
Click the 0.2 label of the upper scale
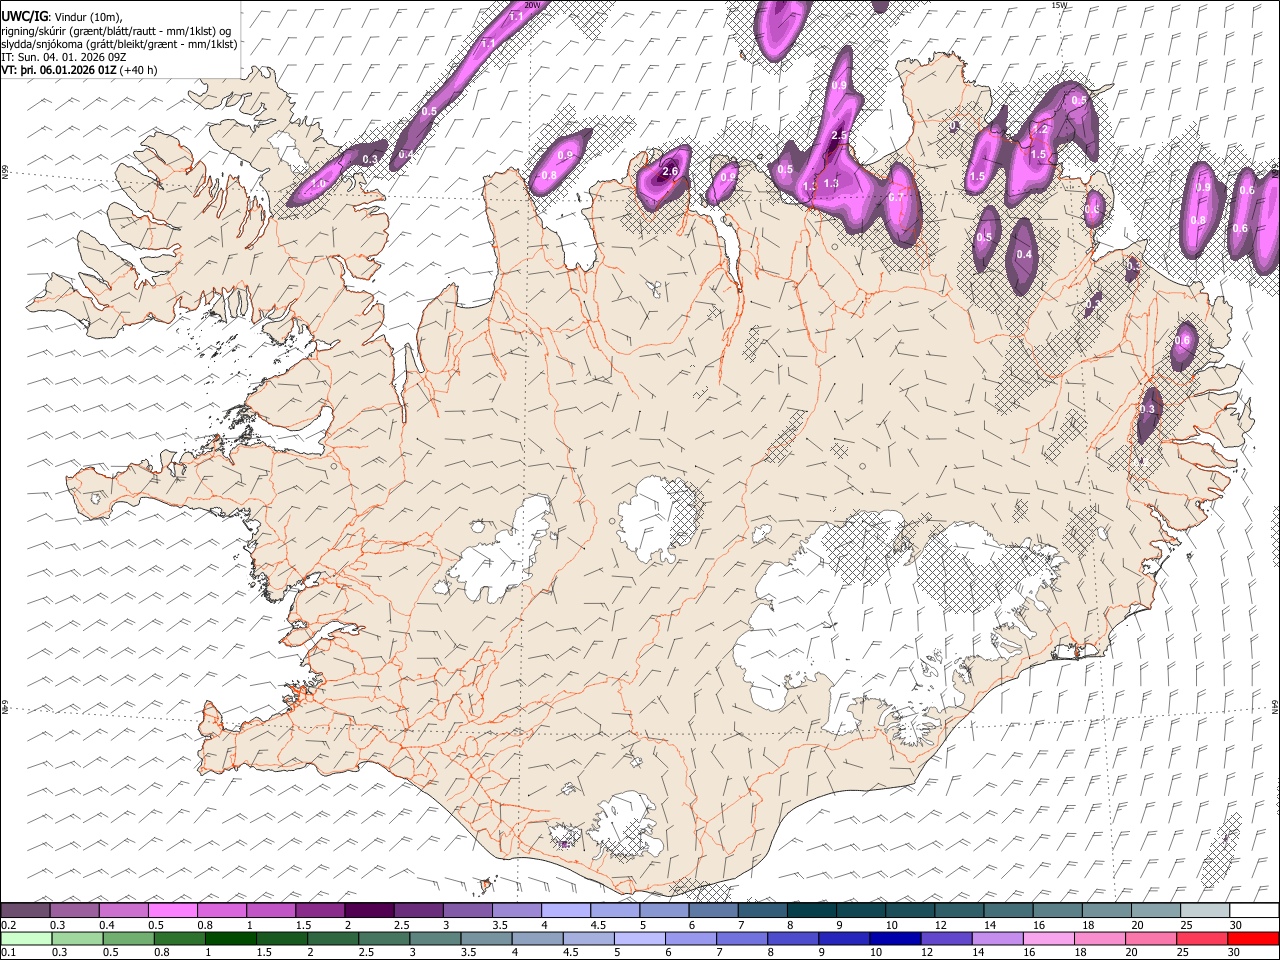tap(7, 925)
